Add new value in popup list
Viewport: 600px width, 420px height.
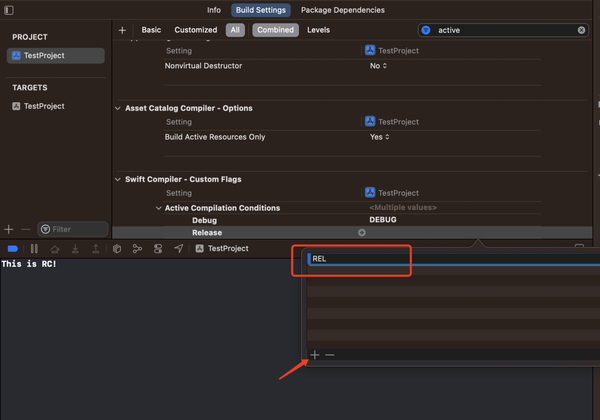tap(315, 355)
